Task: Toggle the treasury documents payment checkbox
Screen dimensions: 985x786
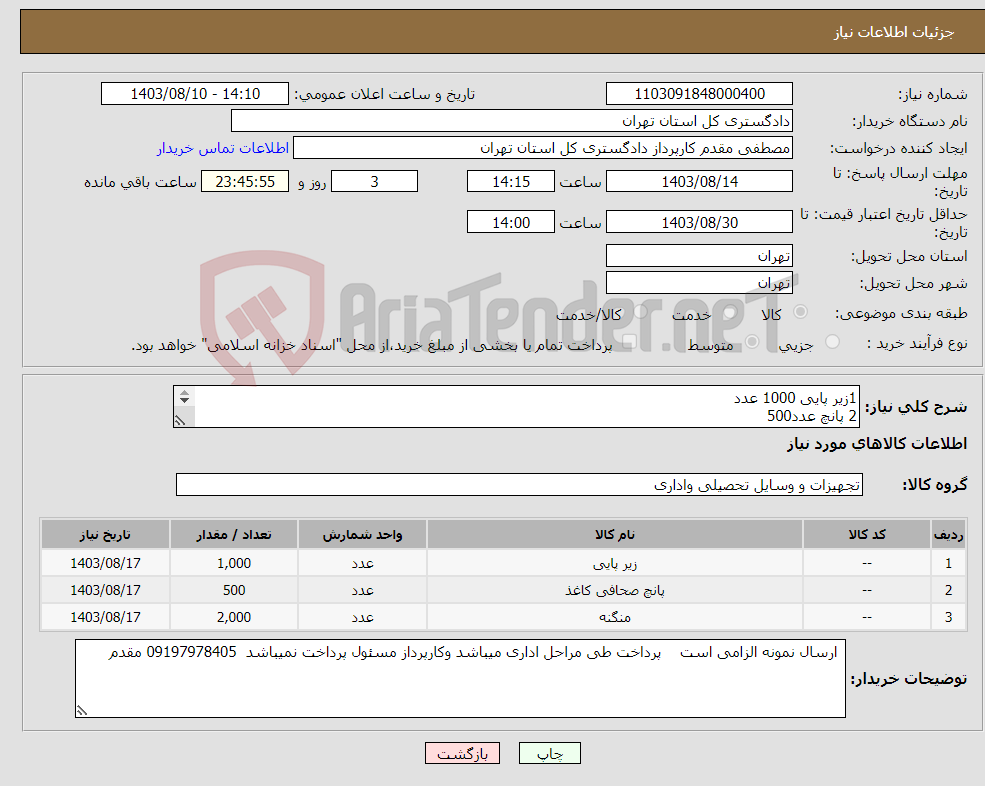Action: pos(629,342)
